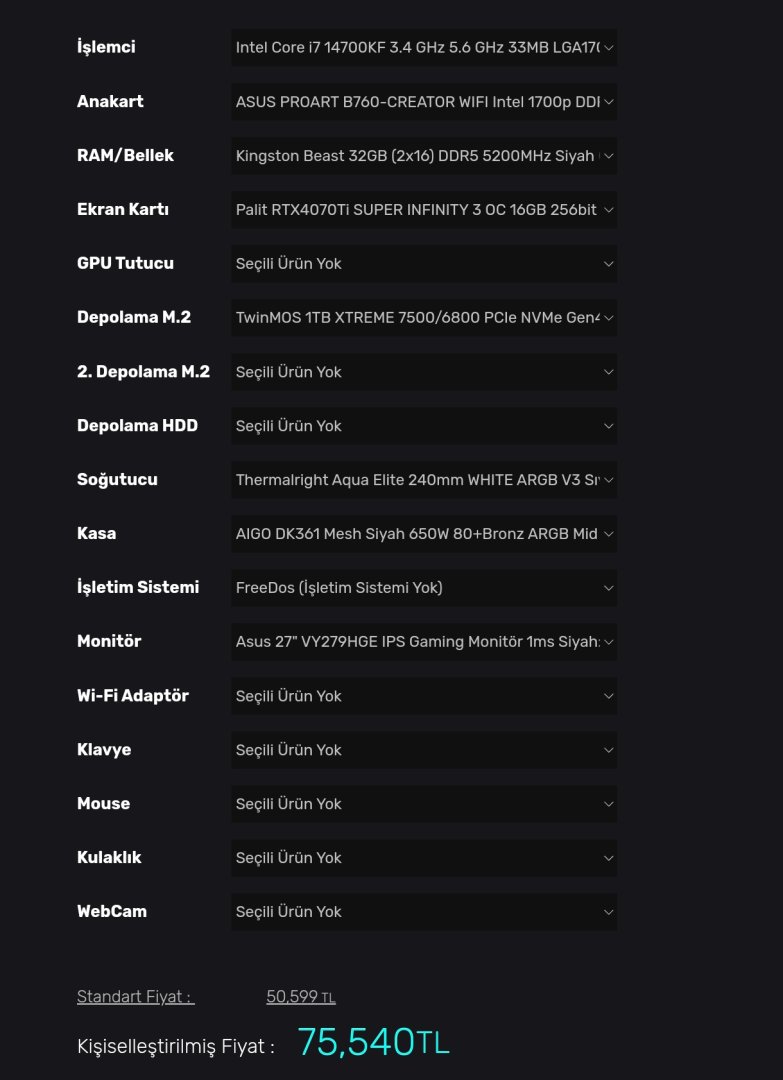The image size is (783, 1080).
Task: Click the WebCam dropdown chevron
Action: 608,911
